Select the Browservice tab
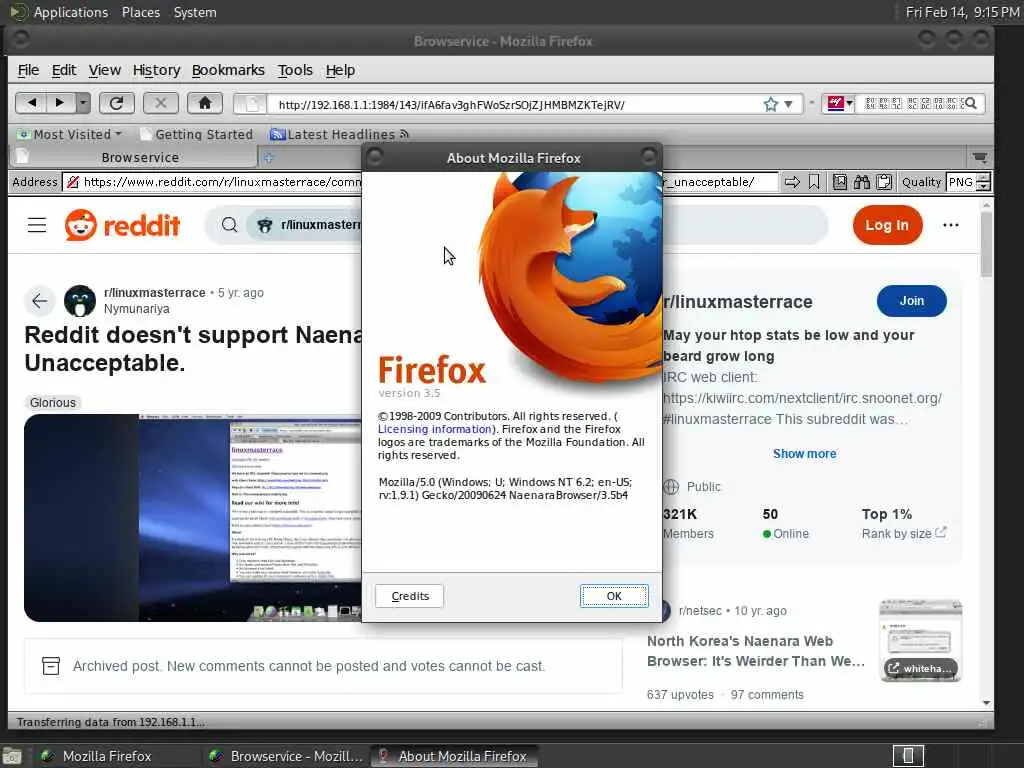The height and width of the screenshot is (768, 1024). pos(135,157)
